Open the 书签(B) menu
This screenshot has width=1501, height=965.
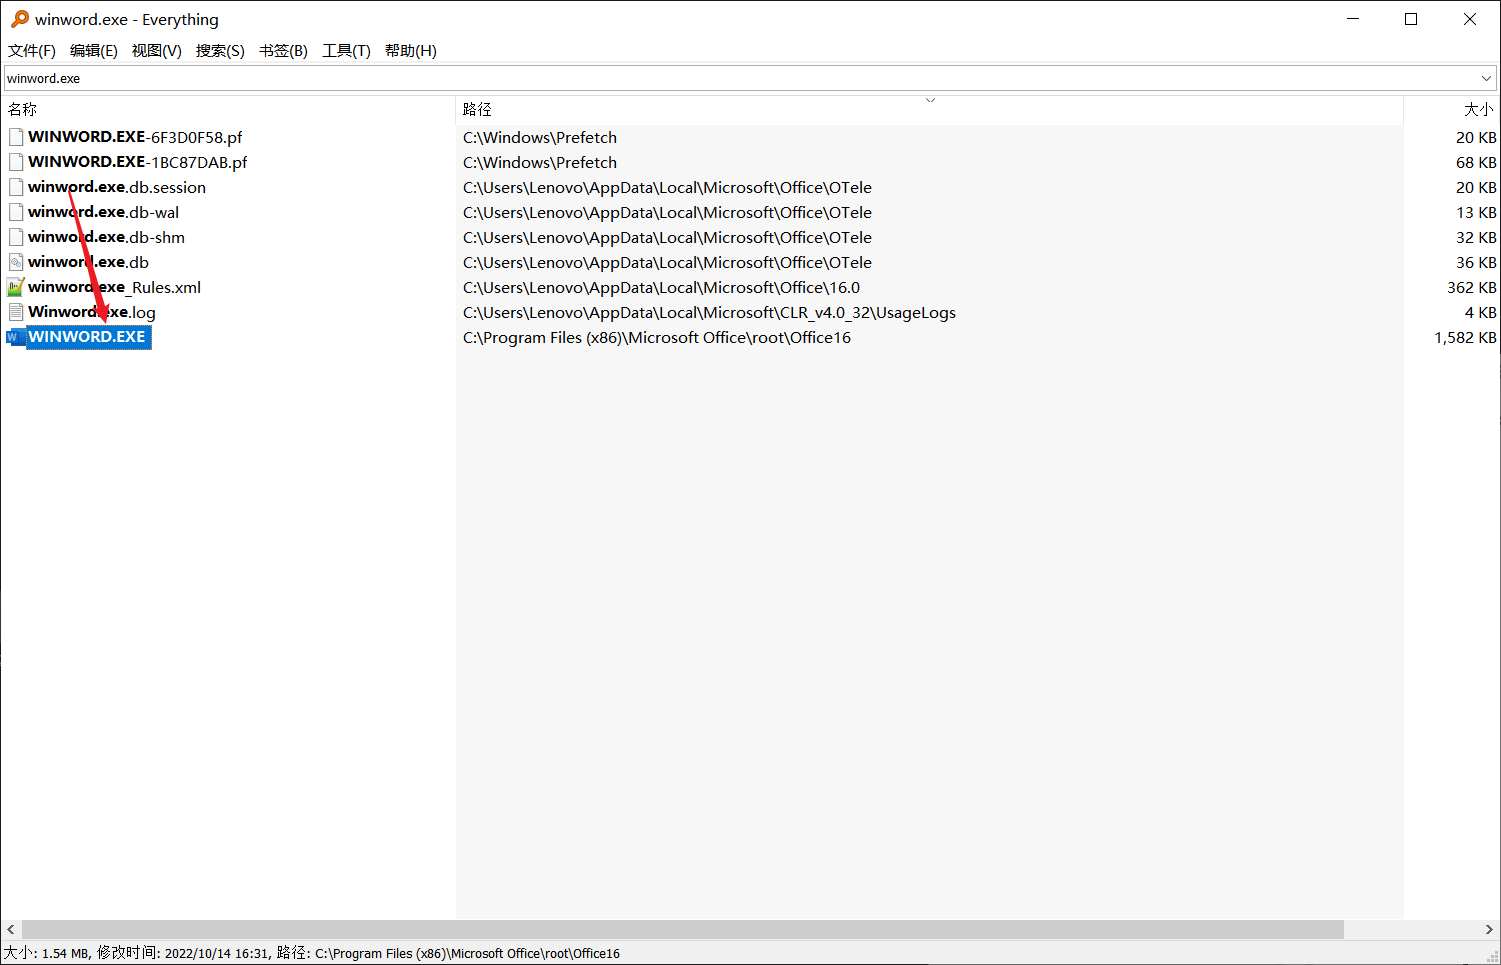coord(283,51)
